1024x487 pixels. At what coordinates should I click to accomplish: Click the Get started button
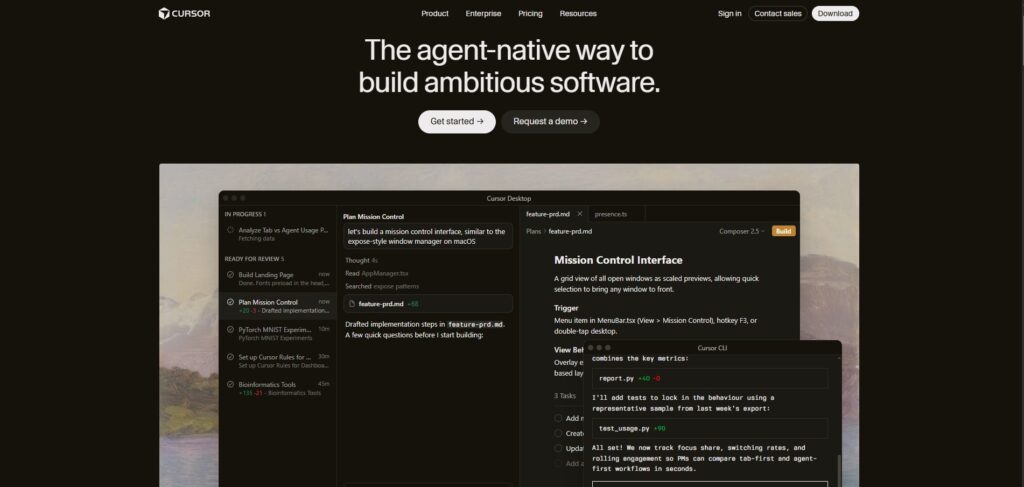pos(457,121)
